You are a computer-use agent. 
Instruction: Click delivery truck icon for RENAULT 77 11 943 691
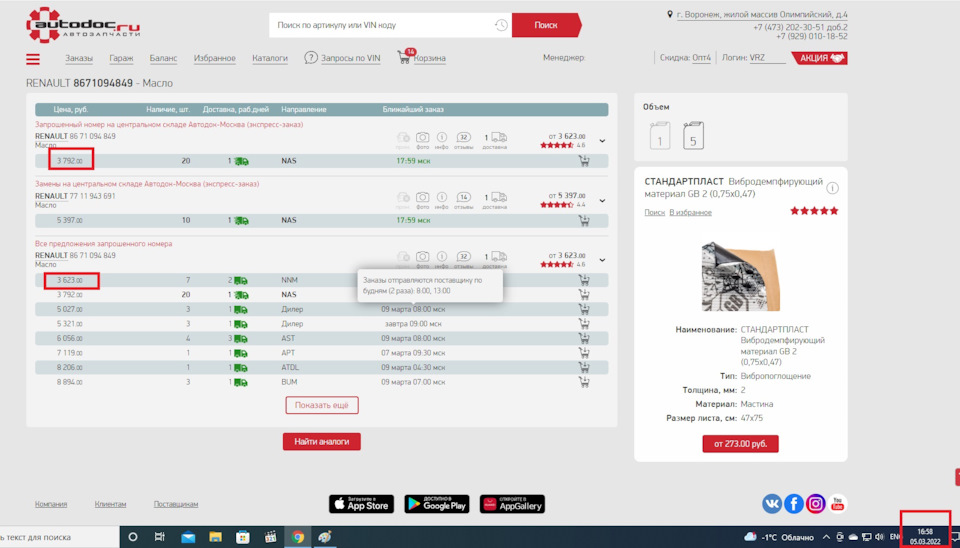coord(499,197)
